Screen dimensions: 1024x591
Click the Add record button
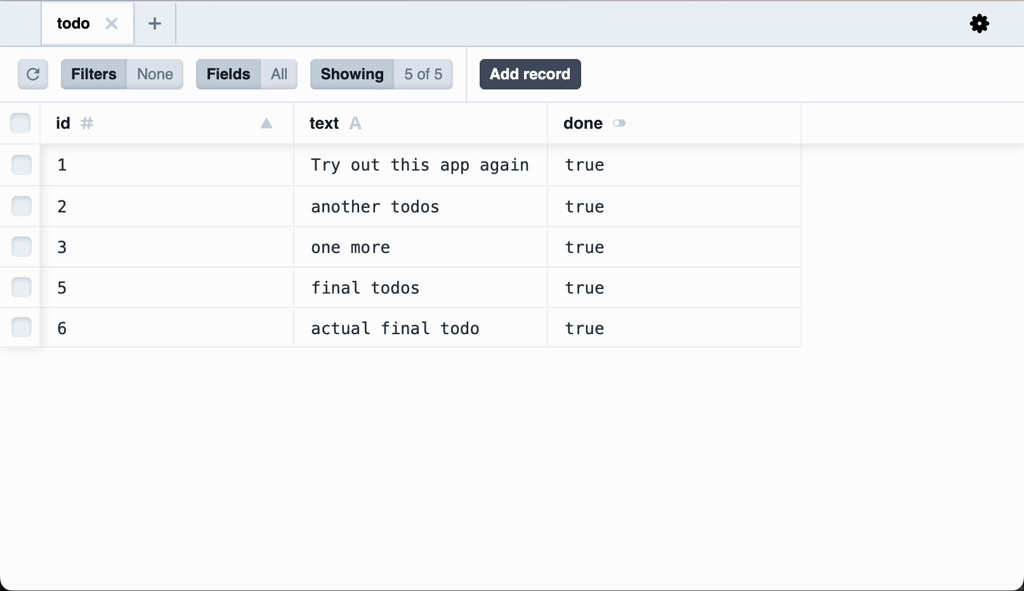(529, 73)
